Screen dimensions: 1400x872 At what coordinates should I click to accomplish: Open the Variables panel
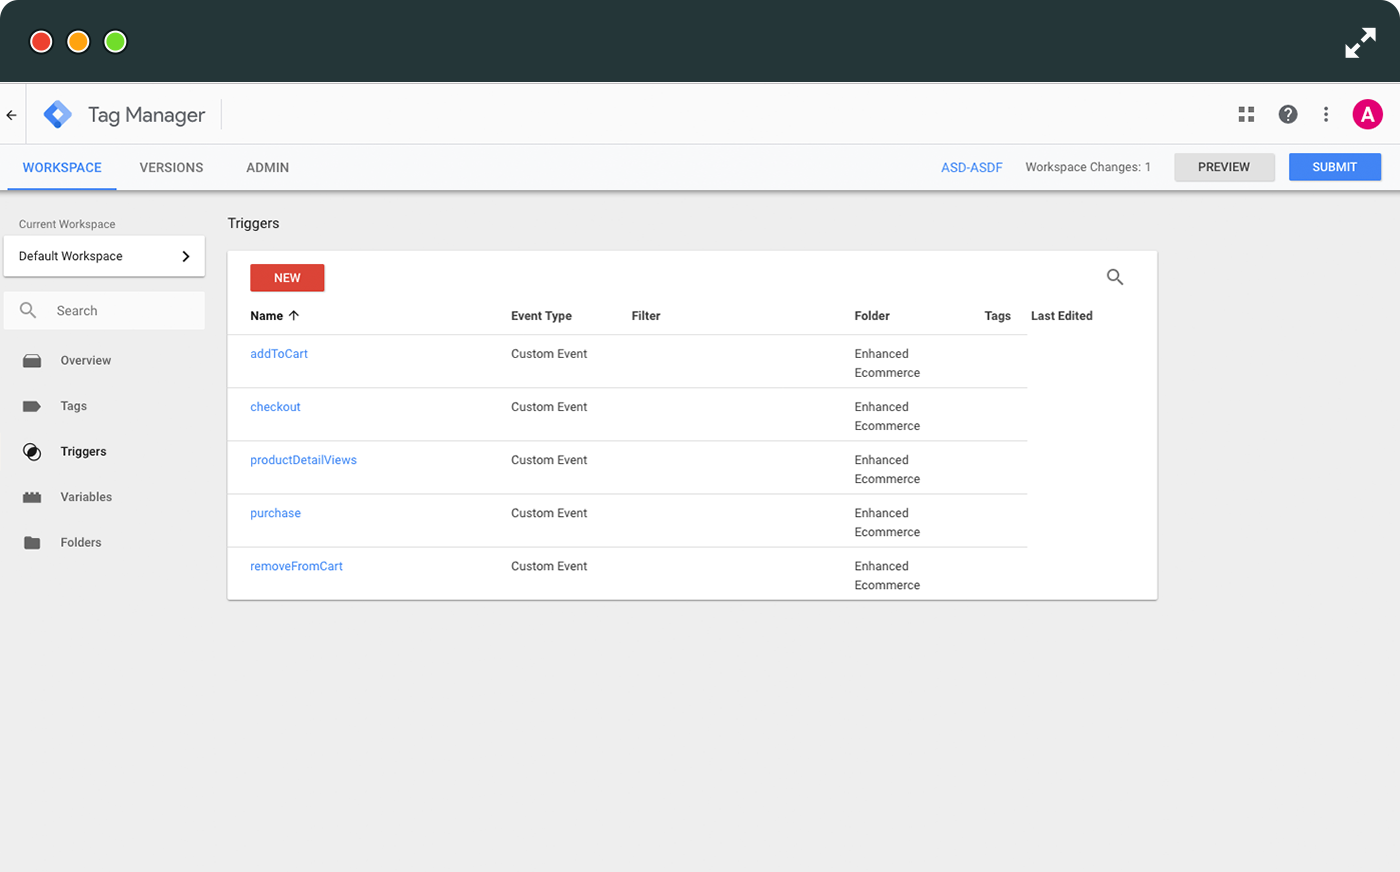(86, 496)
